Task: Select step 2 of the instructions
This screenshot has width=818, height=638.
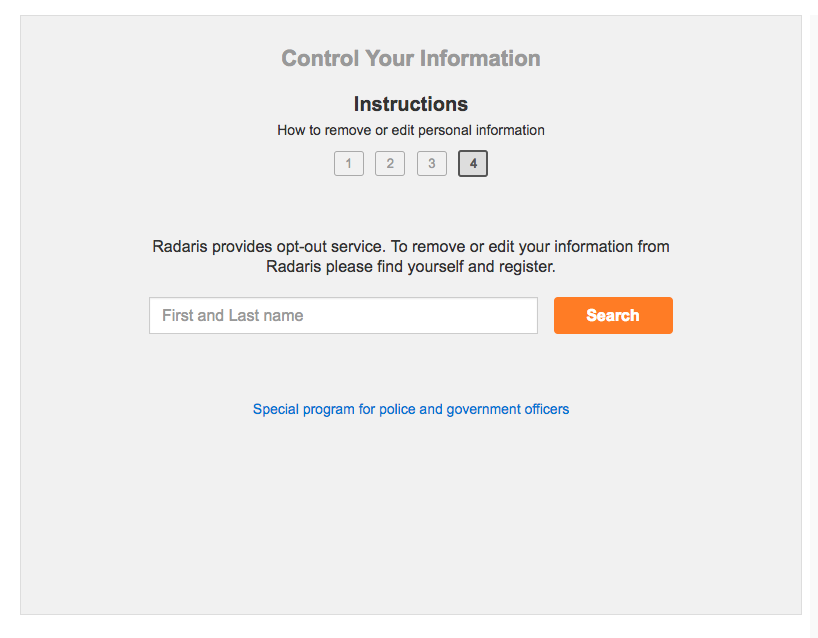Action: pyautogui.click(x=390, y=163)
